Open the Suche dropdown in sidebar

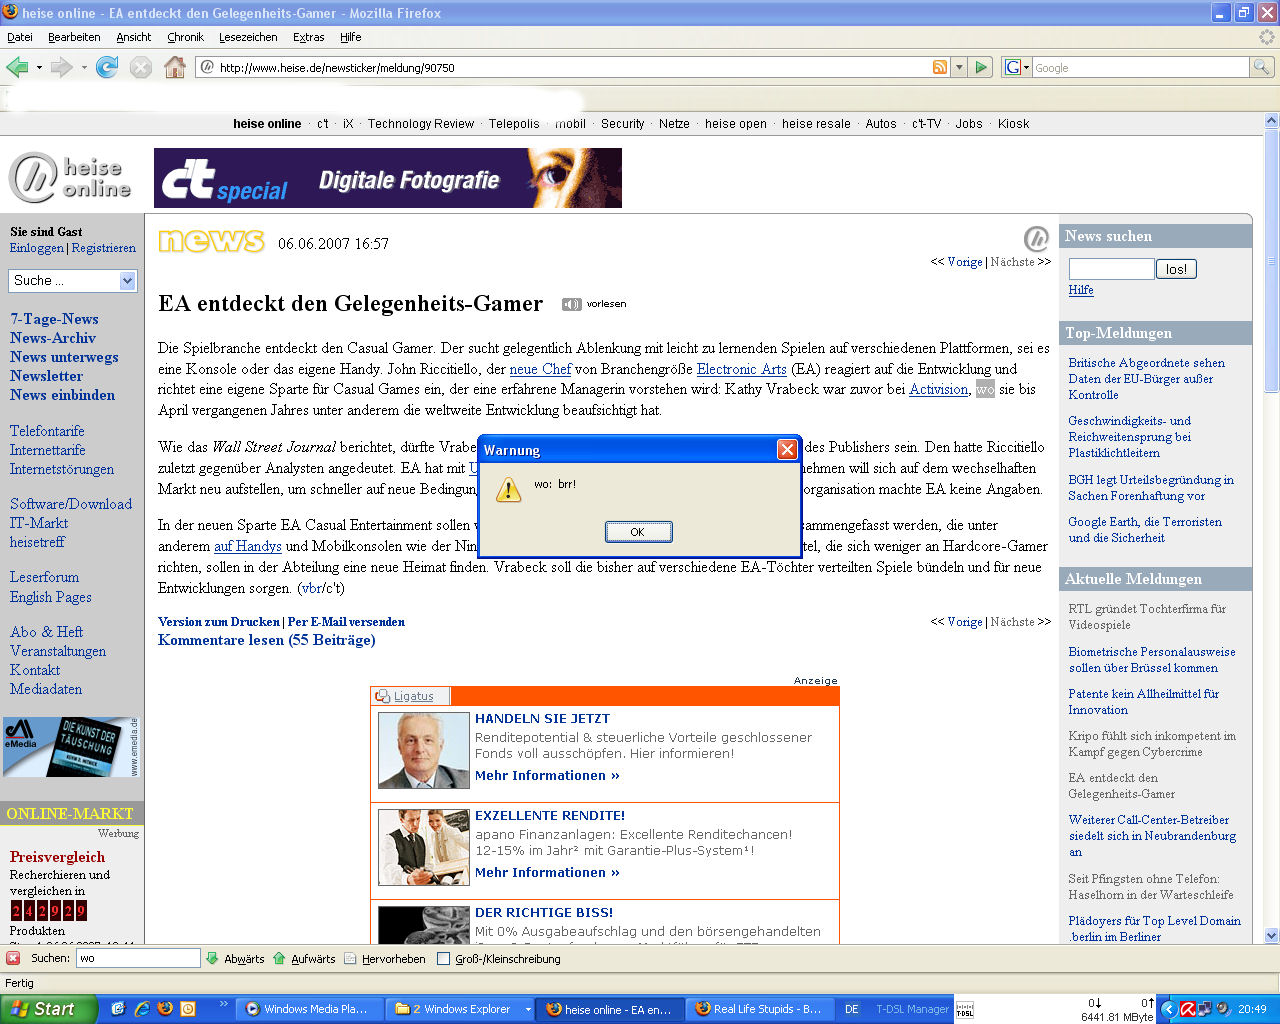click(127, 281)
